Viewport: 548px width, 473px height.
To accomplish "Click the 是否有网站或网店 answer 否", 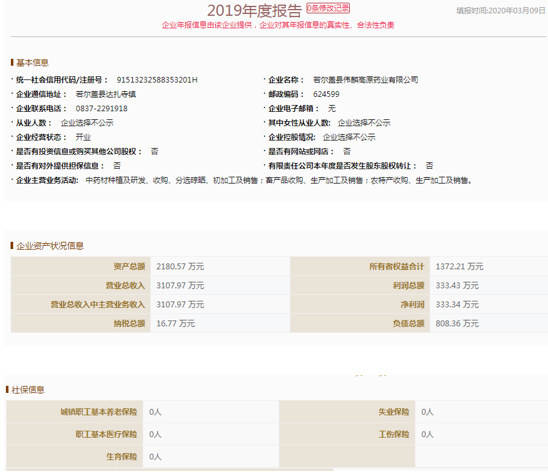I will pos(347,152).
